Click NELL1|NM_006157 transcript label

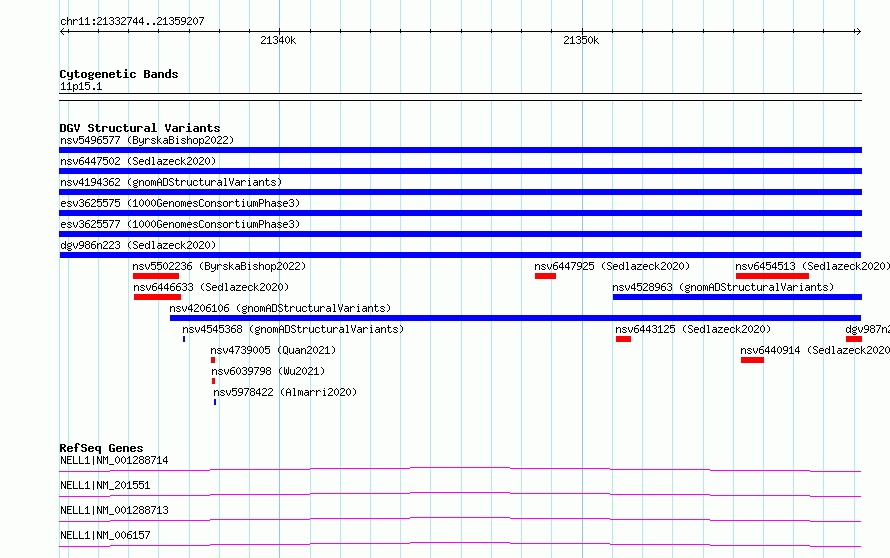tap(105, 535)
